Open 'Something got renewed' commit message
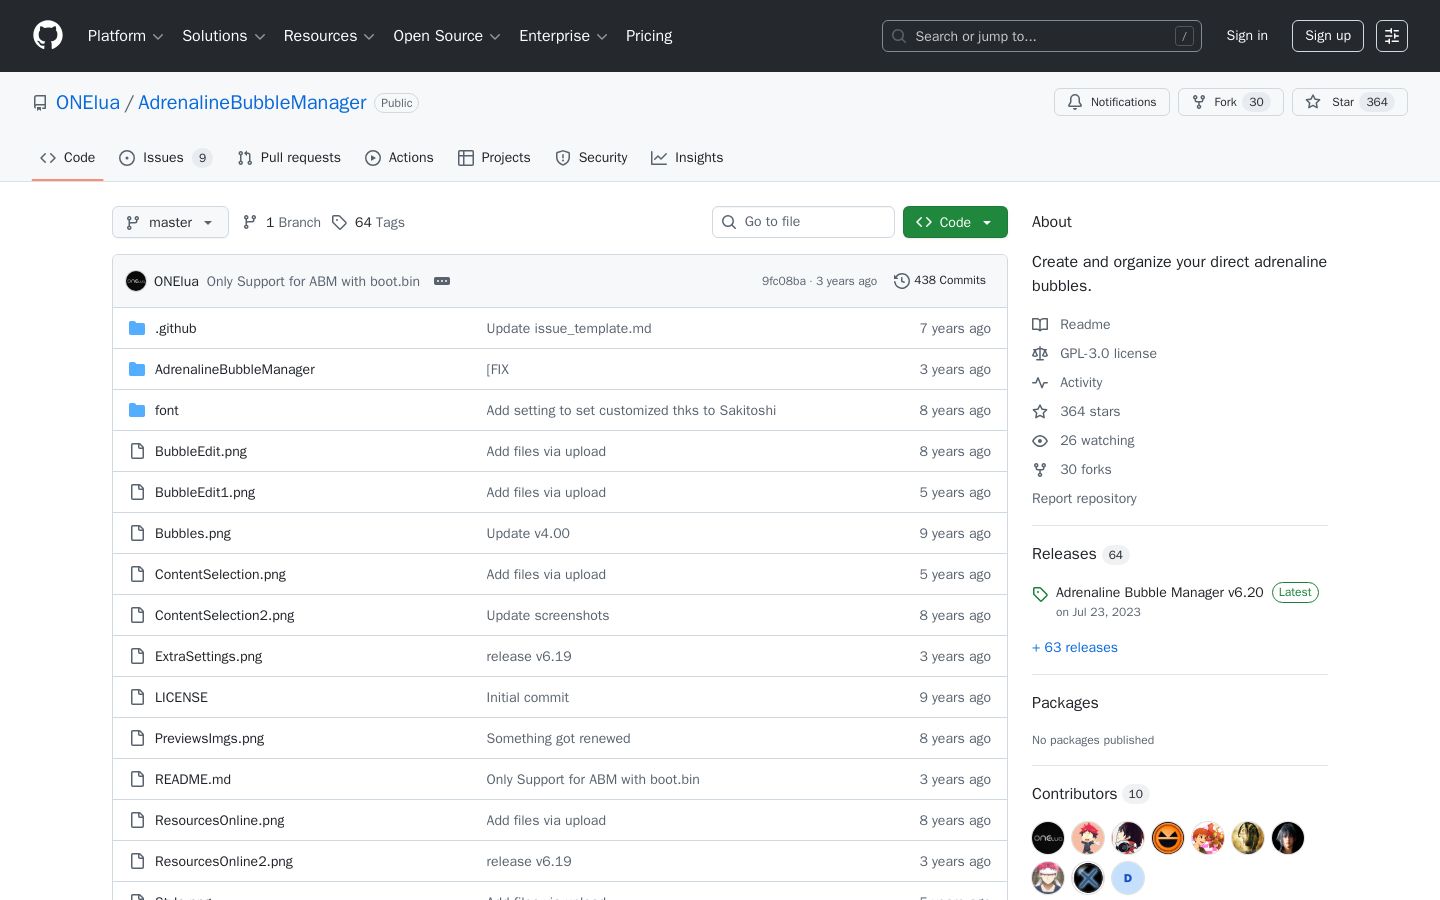Screen dimensions: 1440x900 [558, 738]
